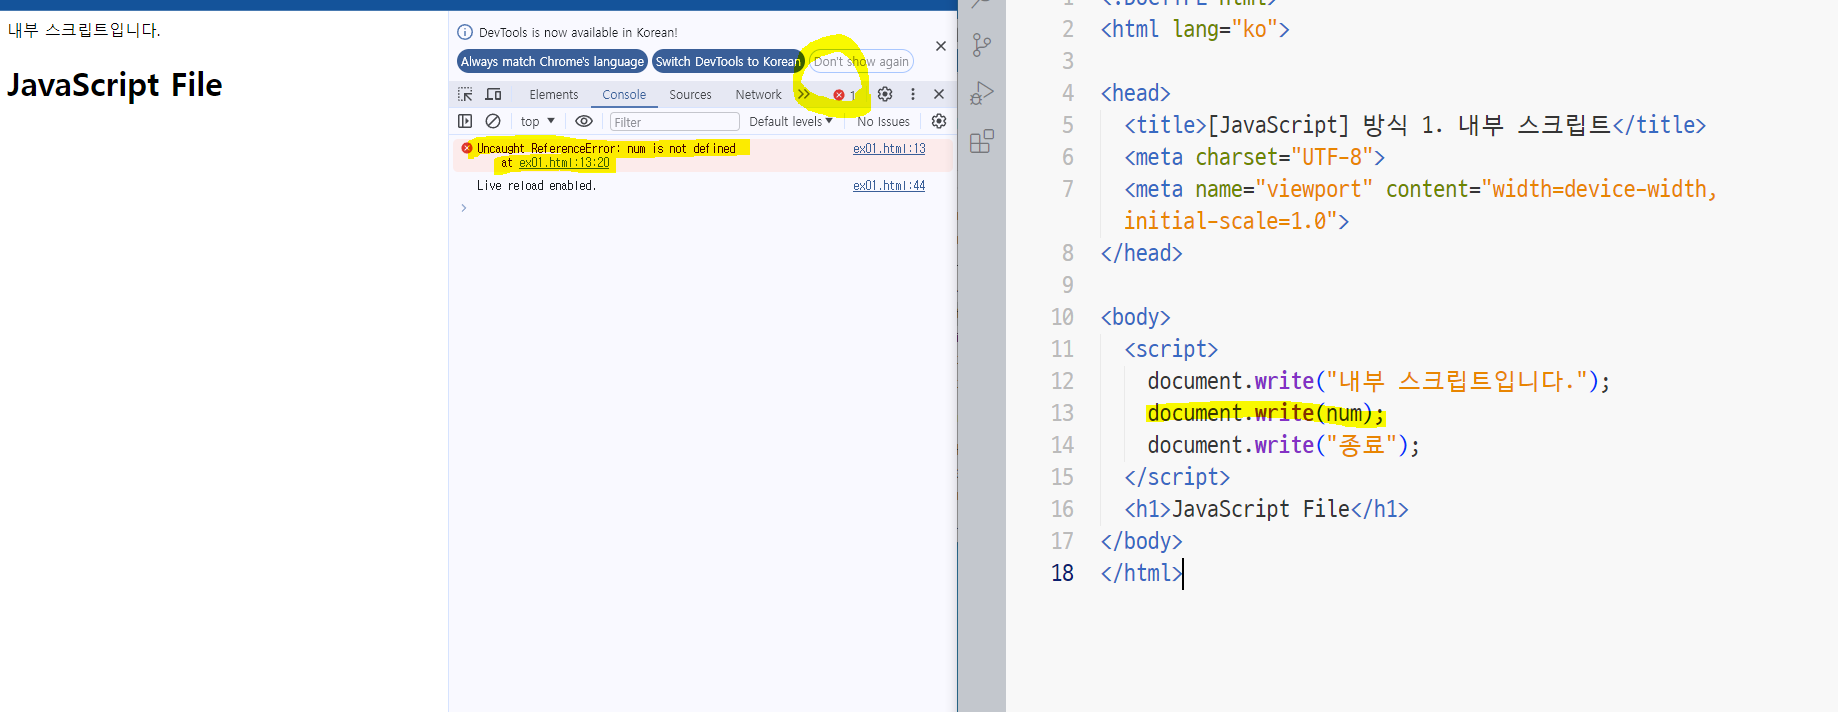Open the top context dropdown

(538, 121)
